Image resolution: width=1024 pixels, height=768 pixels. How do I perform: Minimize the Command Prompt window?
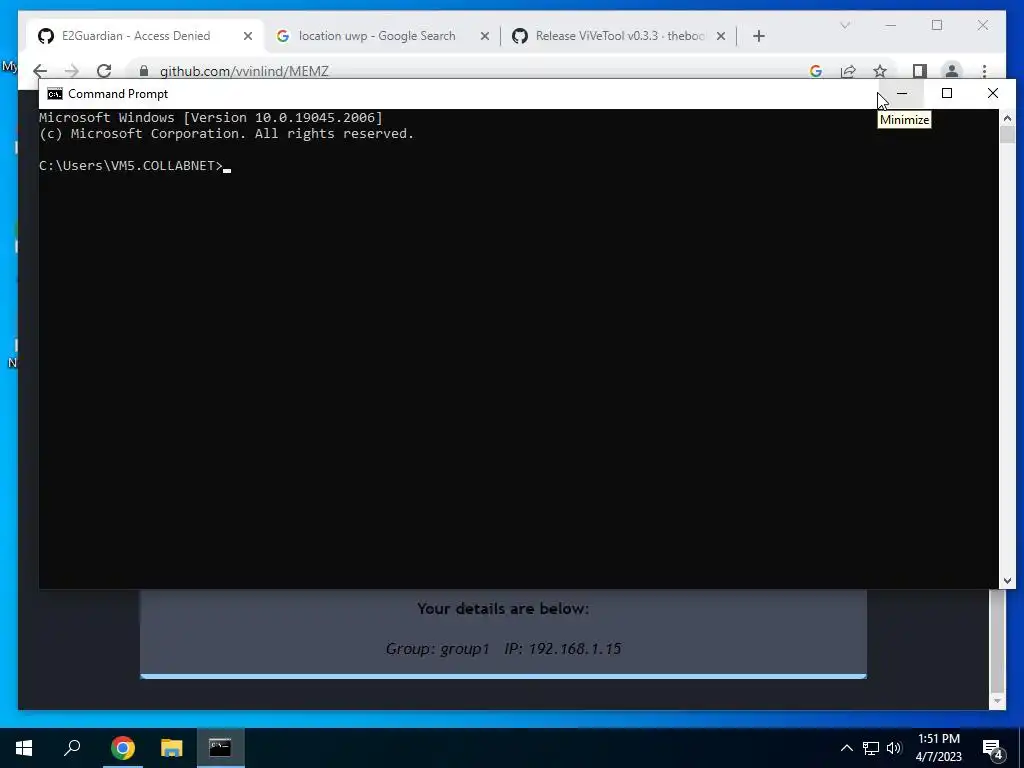point(902,93)
